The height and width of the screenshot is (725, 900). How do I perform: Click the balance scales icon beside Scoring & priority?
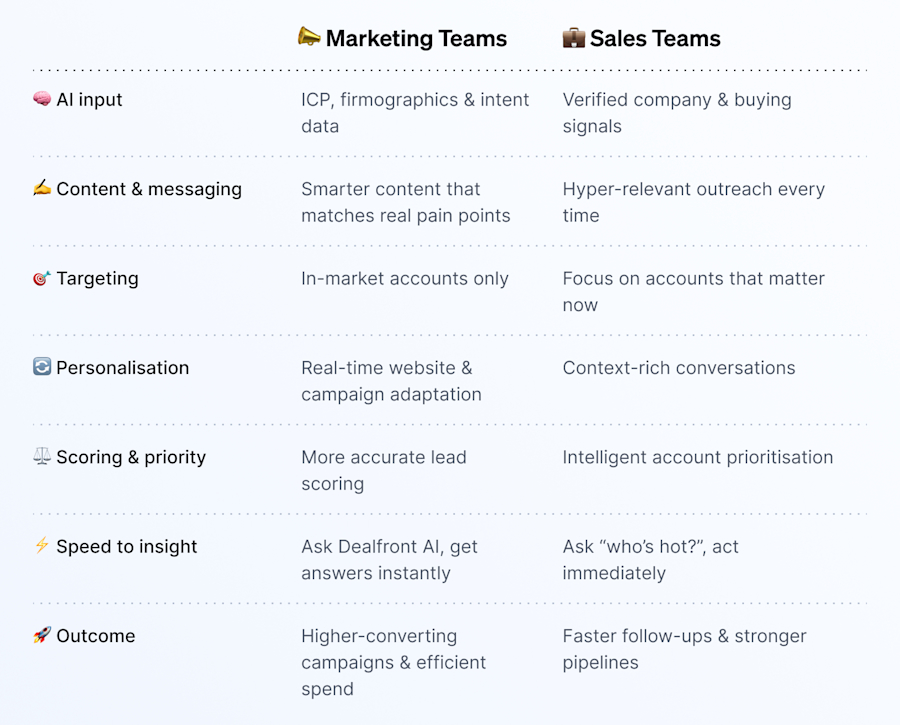tap(42, 456)
